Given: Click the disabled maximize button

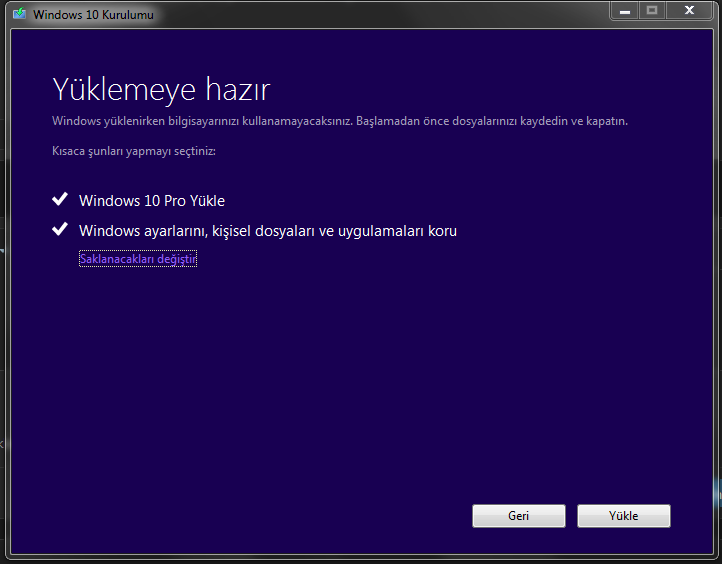Looking at the screenshot, I should [x=652, y=11].
